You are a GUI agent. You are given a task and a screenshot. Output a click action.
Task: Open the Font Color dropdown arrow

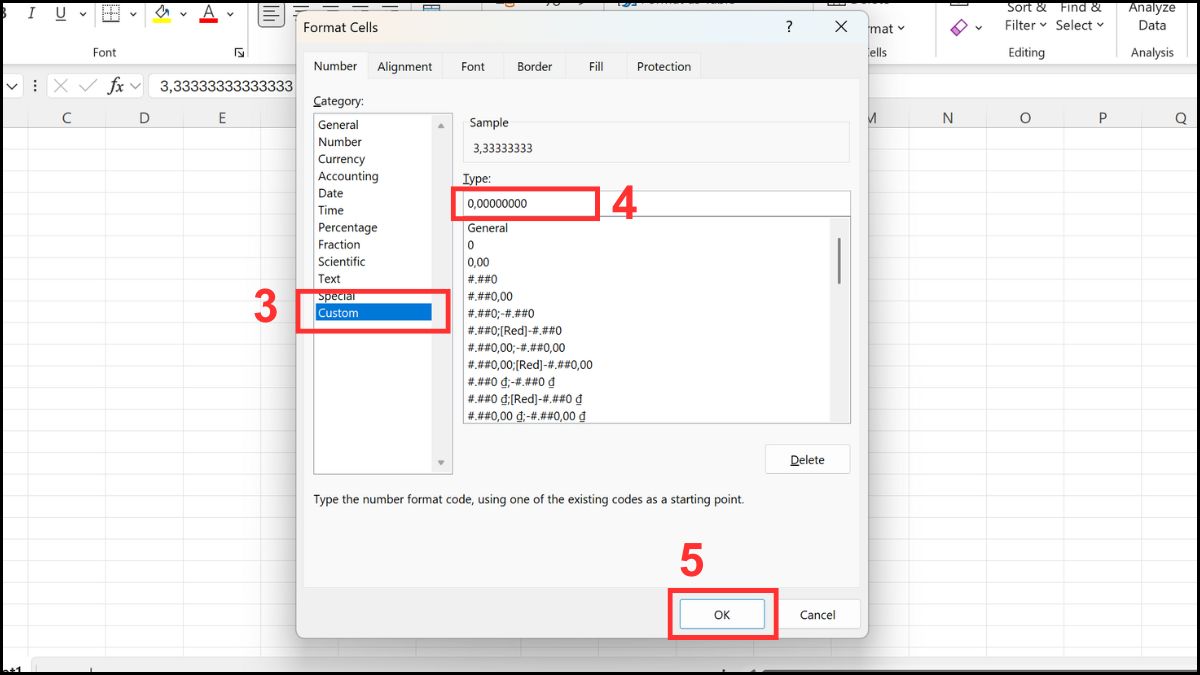coord(228,13)
